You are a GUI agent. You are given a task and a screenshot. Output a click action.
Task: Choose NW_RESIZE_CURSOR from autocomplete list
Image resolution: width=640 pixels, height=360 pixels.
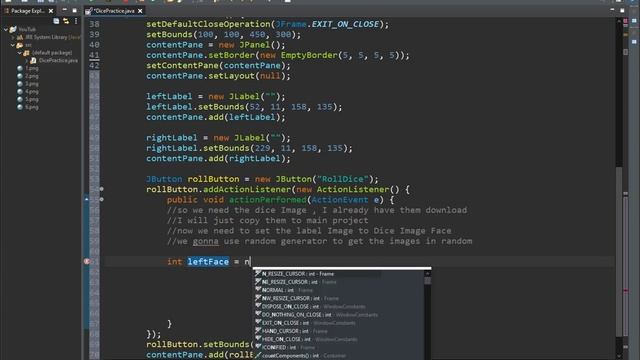click(338, 298)
